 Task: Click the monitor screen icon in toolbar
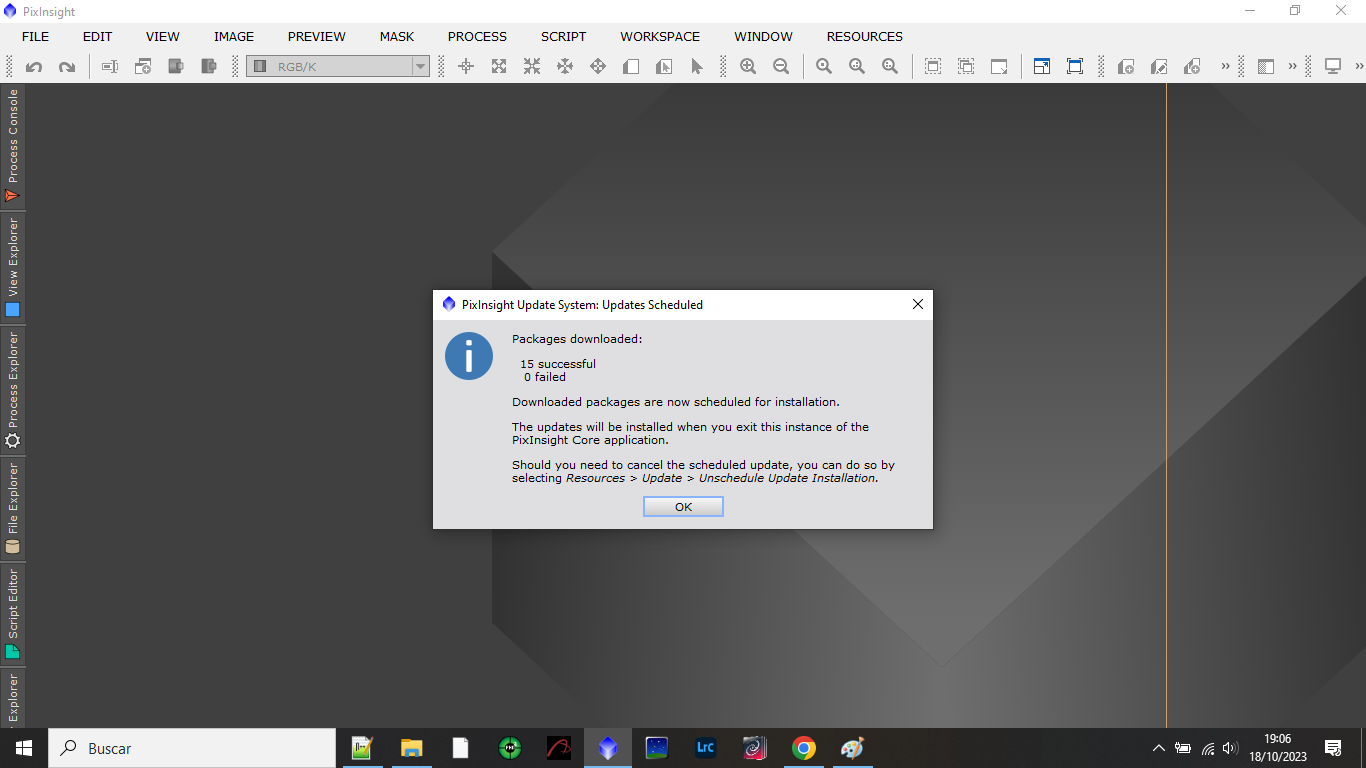[x=1333, y=67]
